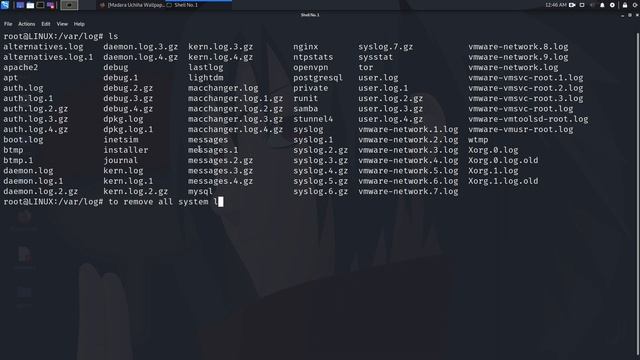Screen dimensions: 640x360
Task: Click the 'apache2' directory name
Action: coord(21,67)
